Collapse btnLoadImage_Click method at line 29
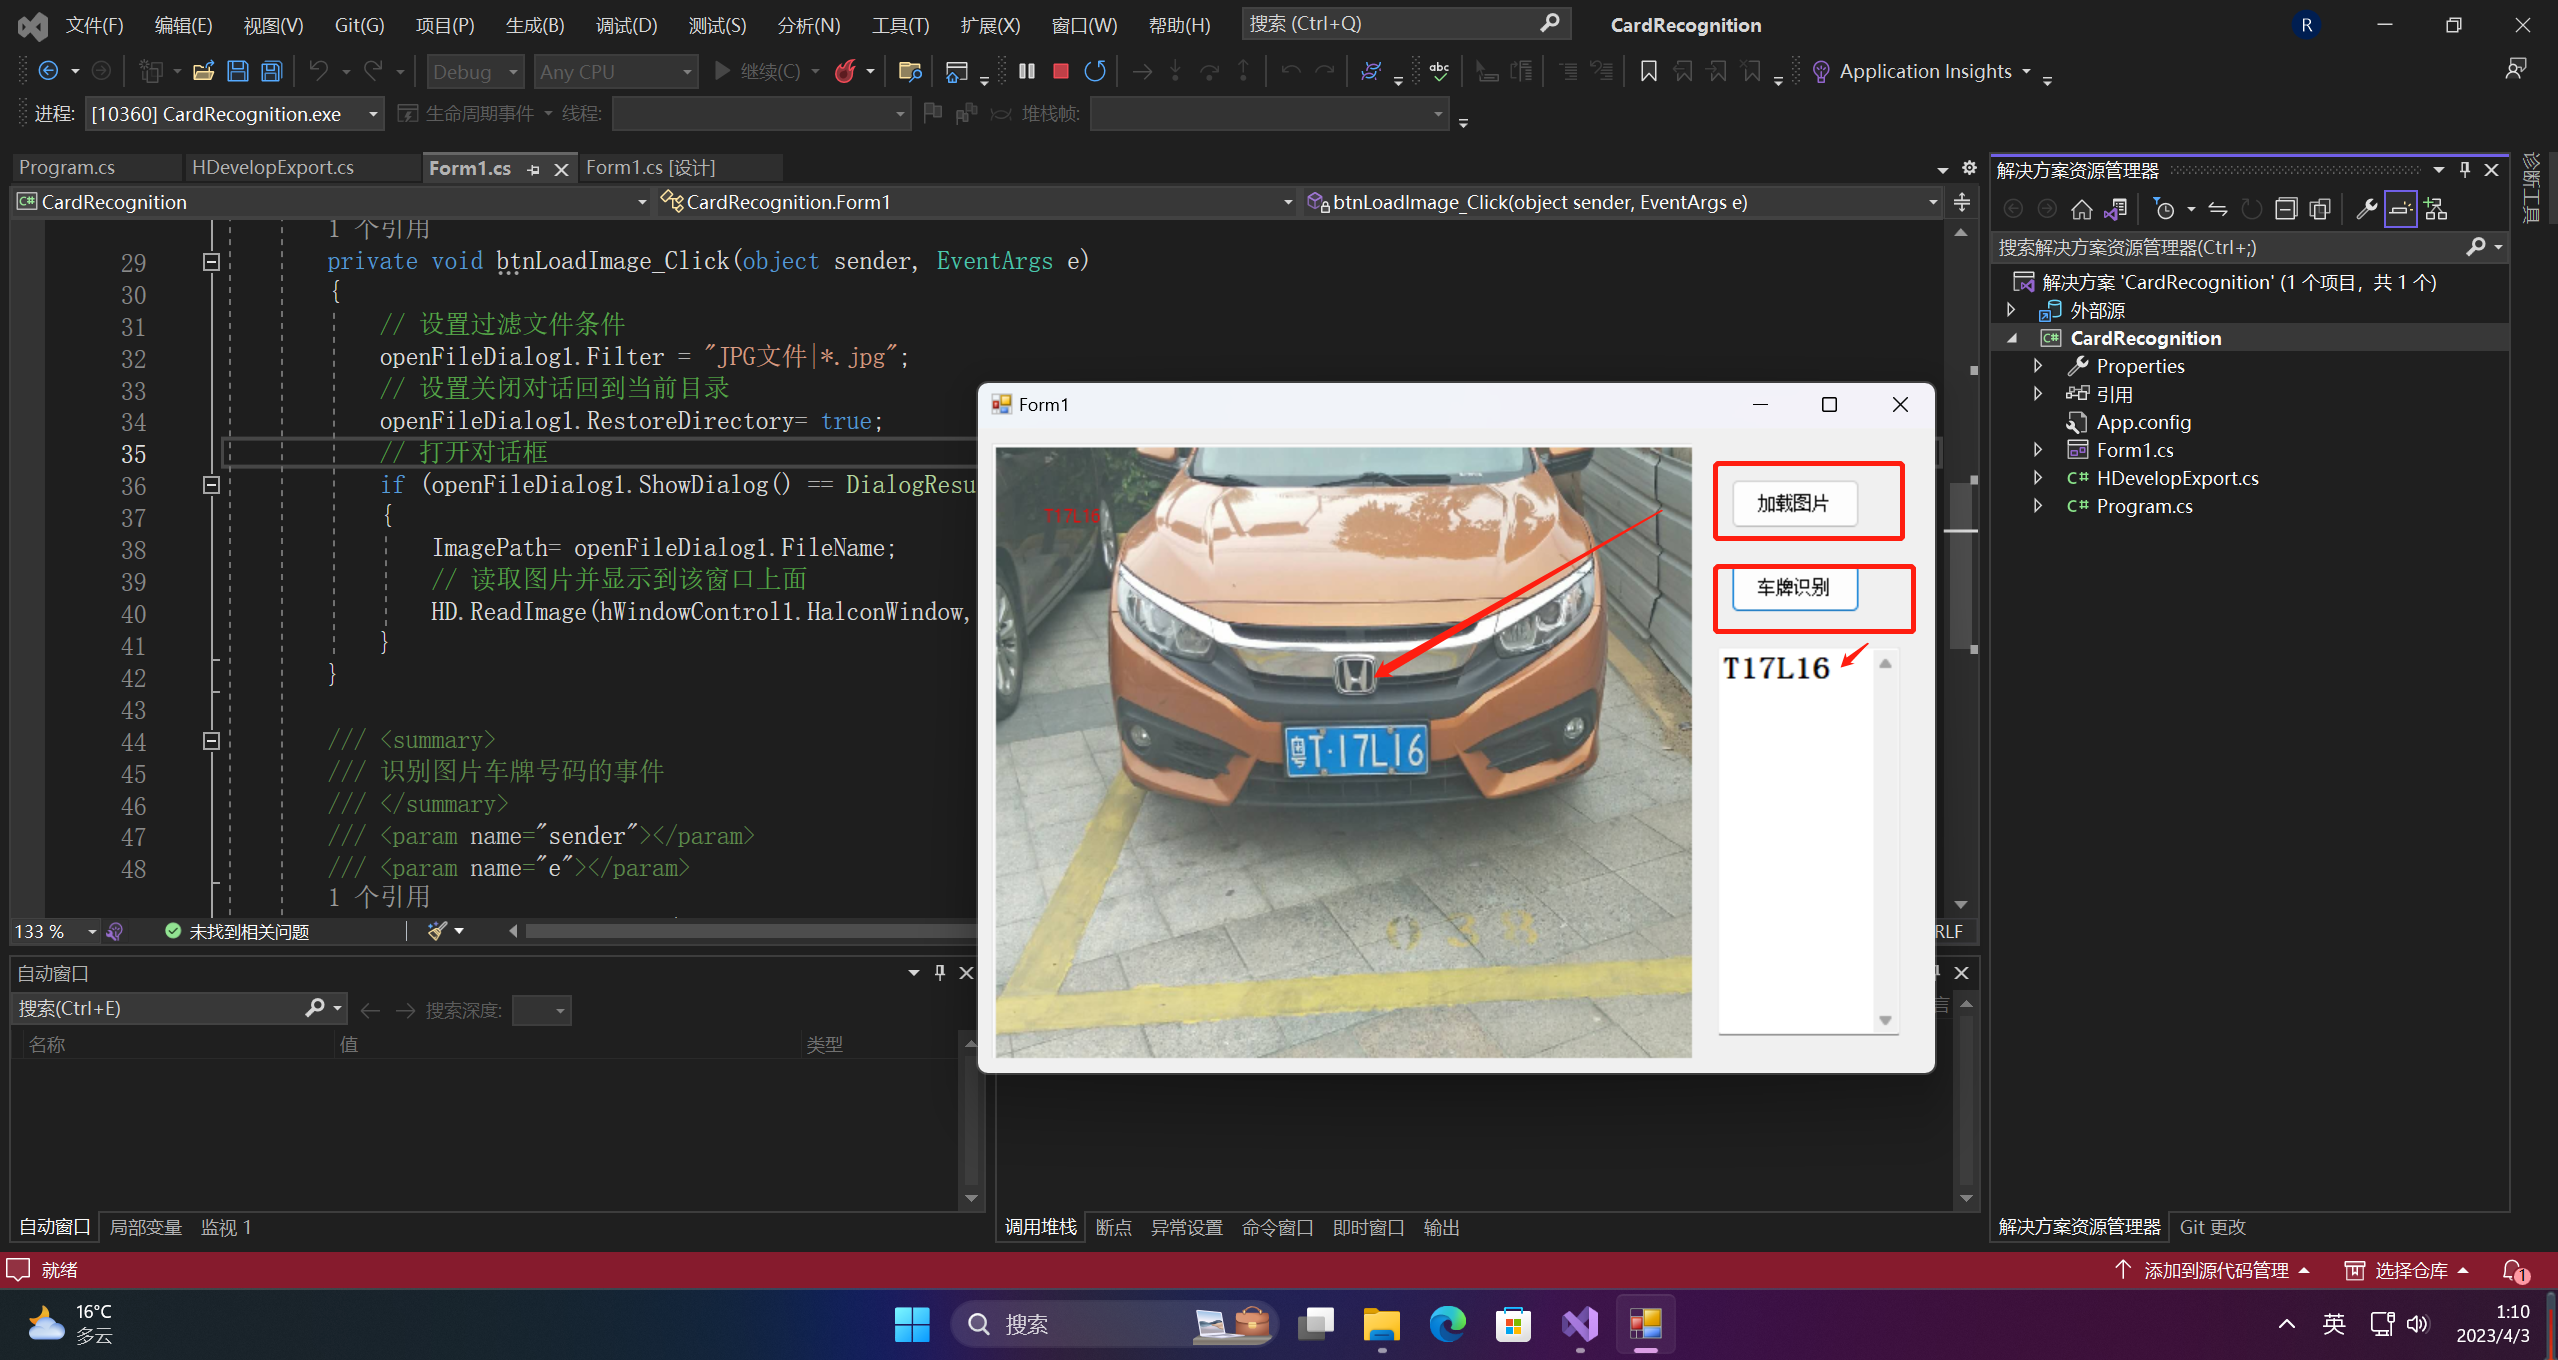This screenshot has width=2558, height=1360. click(211, 262)
